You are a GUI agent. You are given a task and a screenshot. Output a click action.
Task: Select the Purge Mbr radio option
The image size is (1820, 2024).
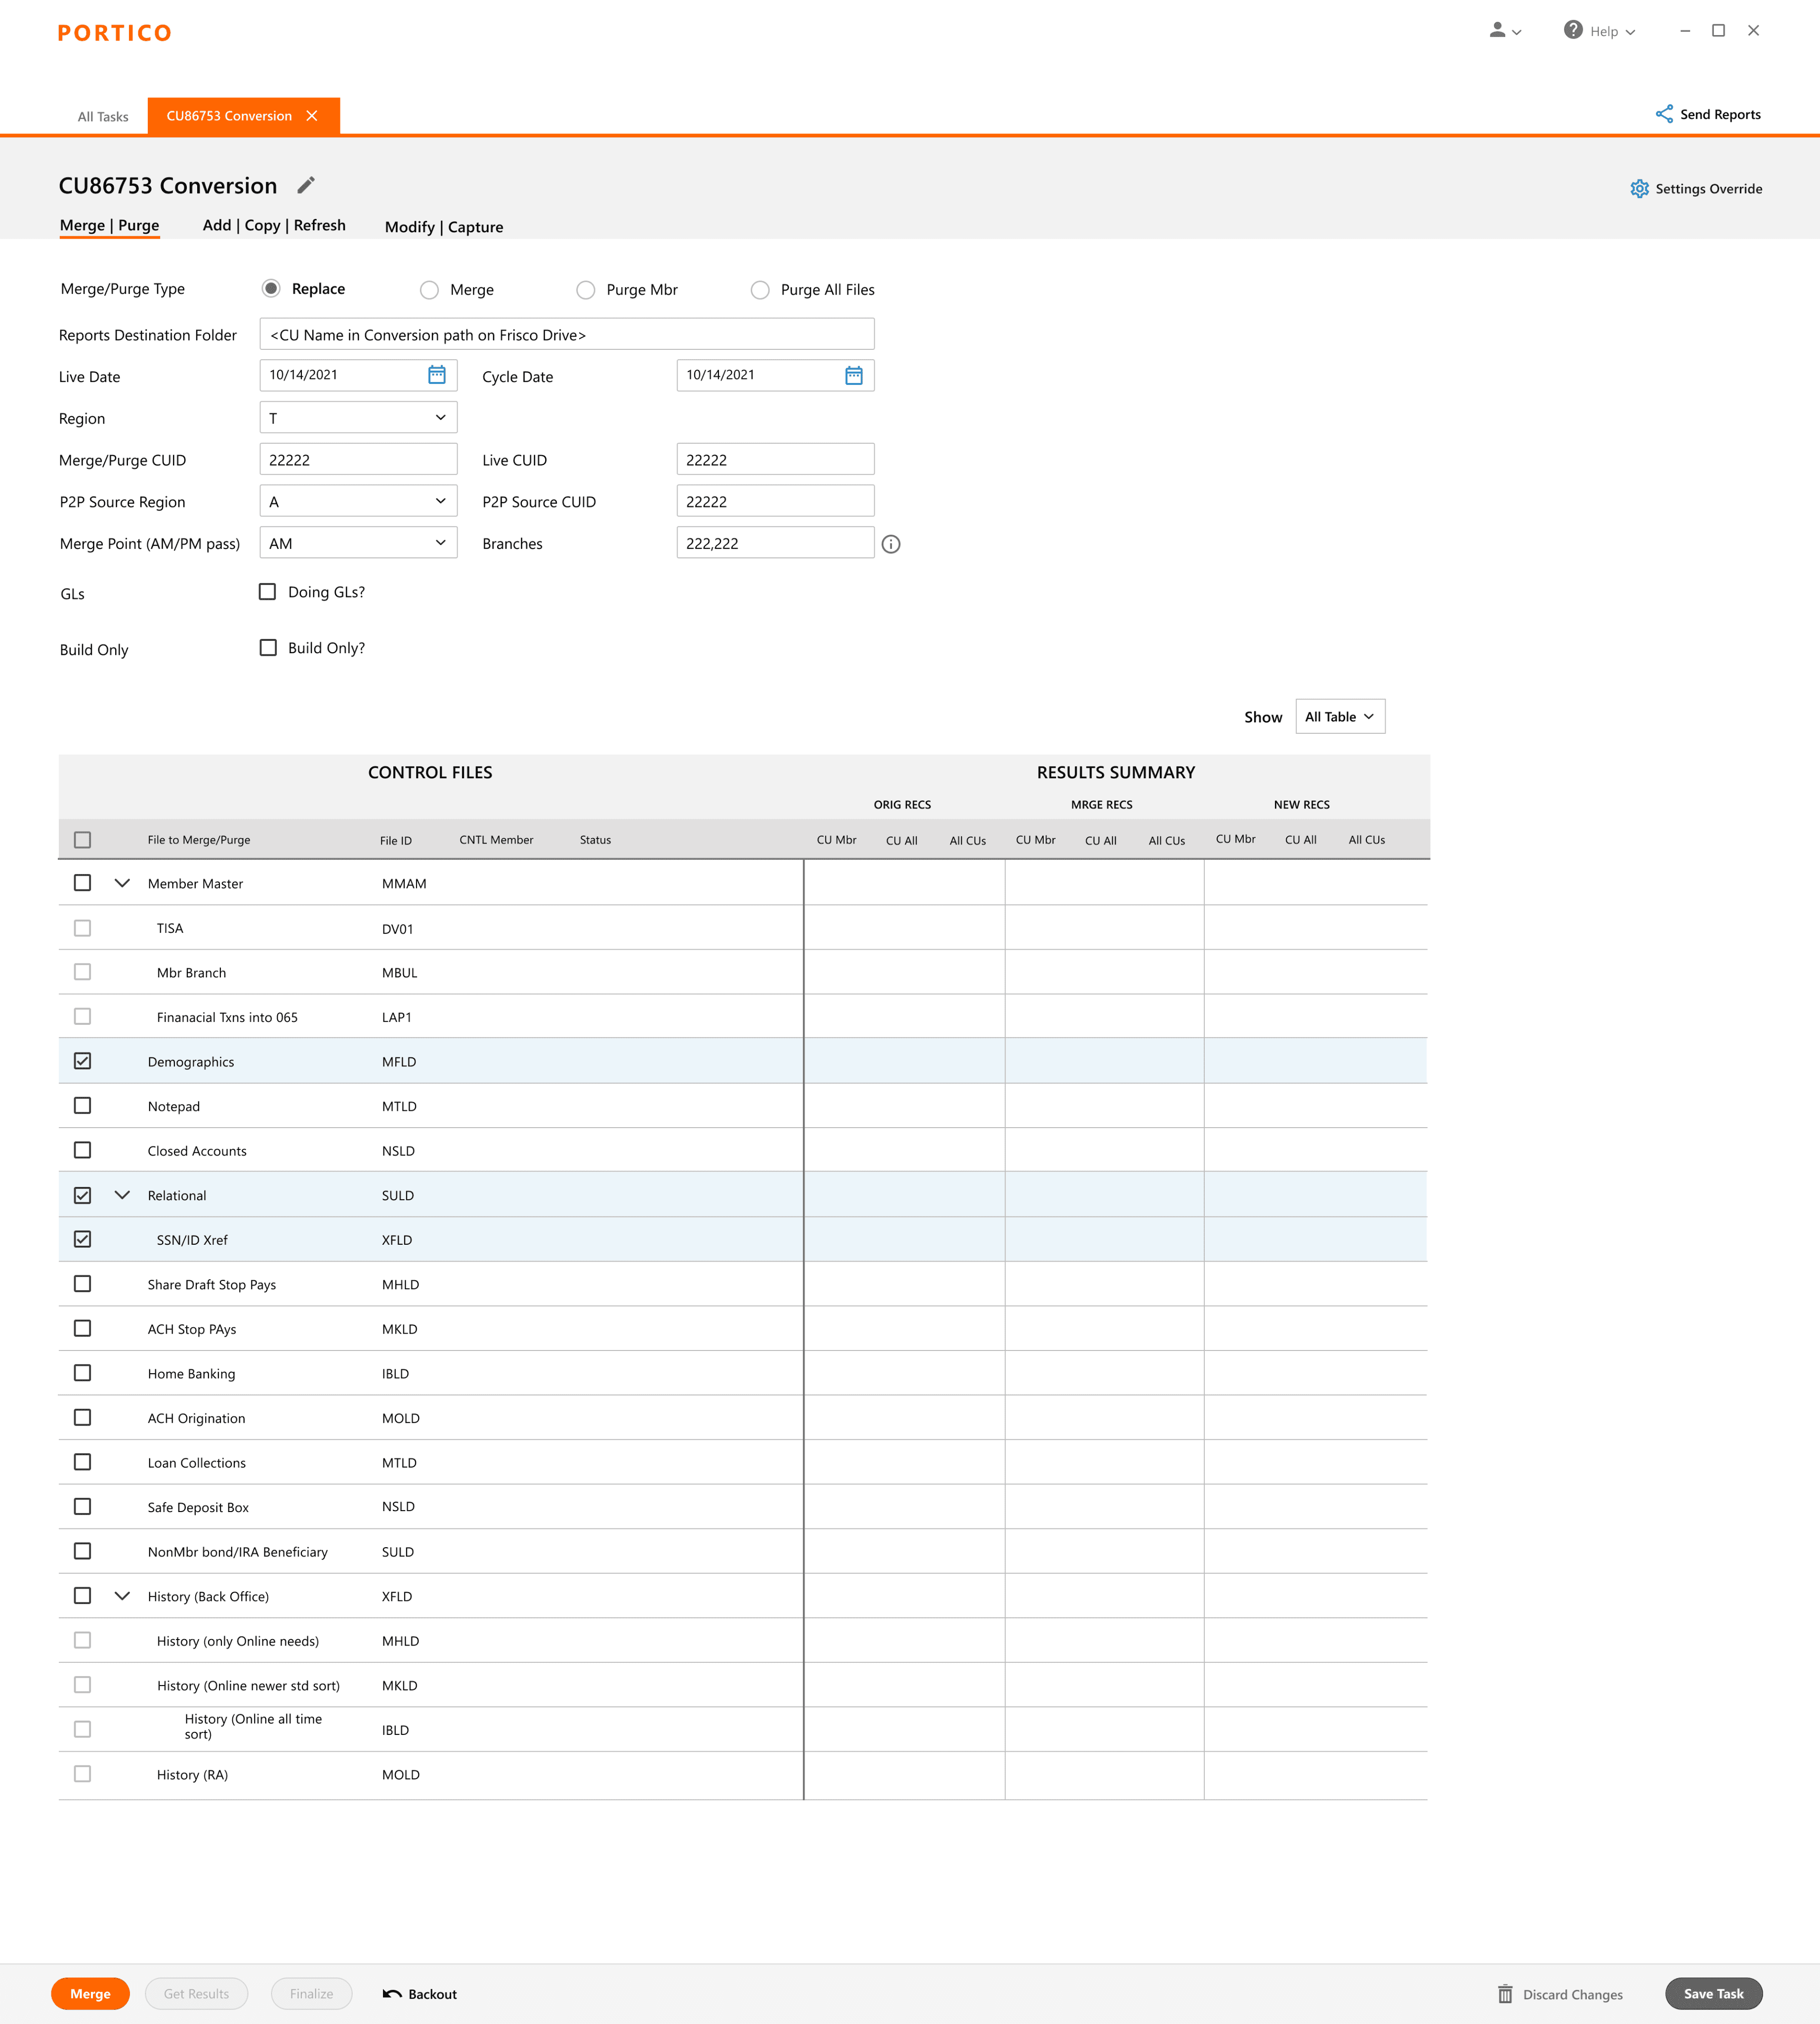tap(586, 290)
